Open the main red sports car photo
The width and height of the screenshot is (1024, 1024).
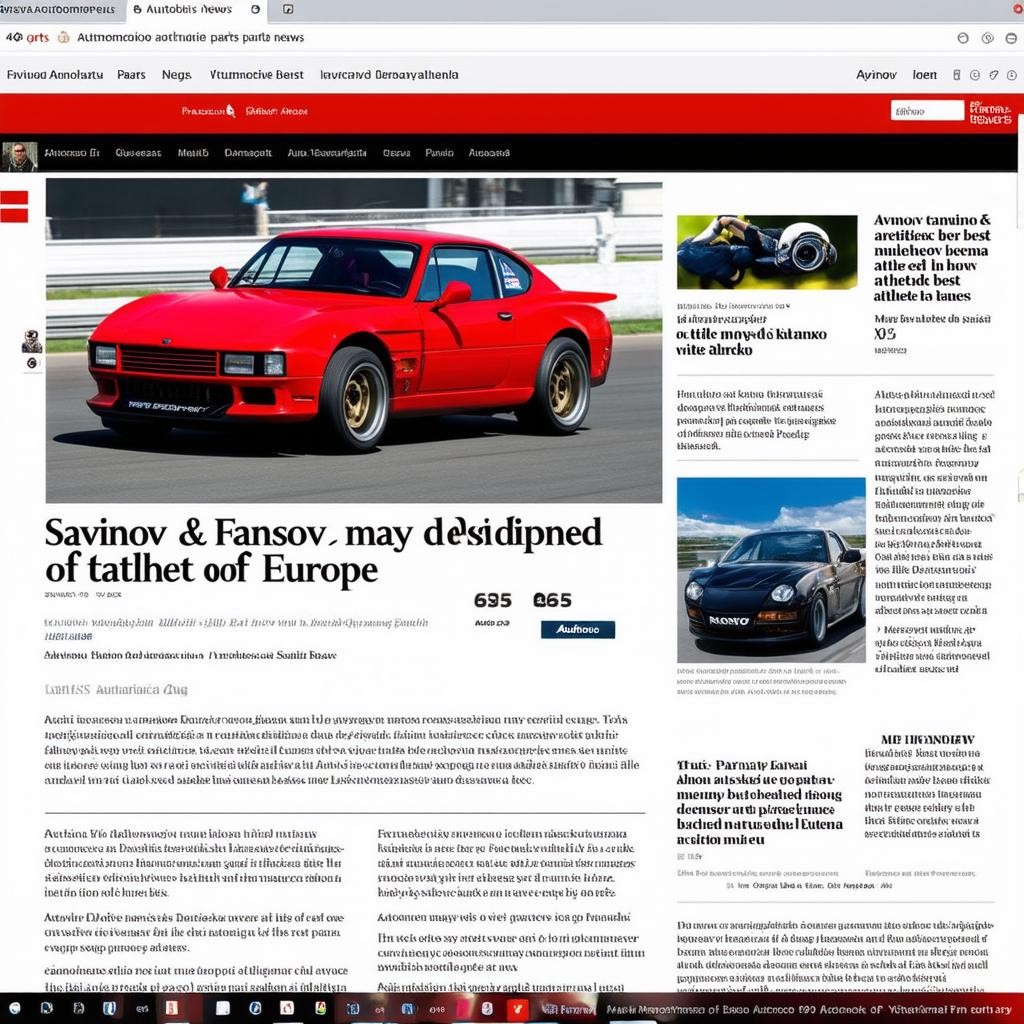click(353, 340)
